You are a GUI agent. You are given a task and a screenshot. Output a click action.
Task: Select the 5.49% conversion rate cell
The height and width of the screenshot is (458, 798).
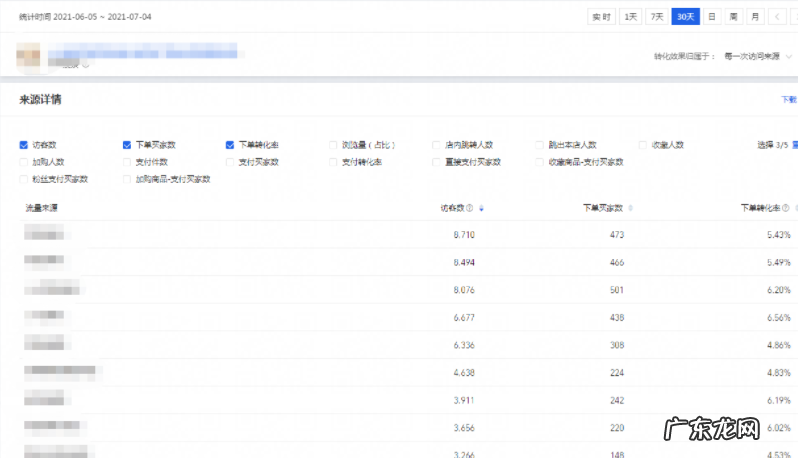click(779, 263)
